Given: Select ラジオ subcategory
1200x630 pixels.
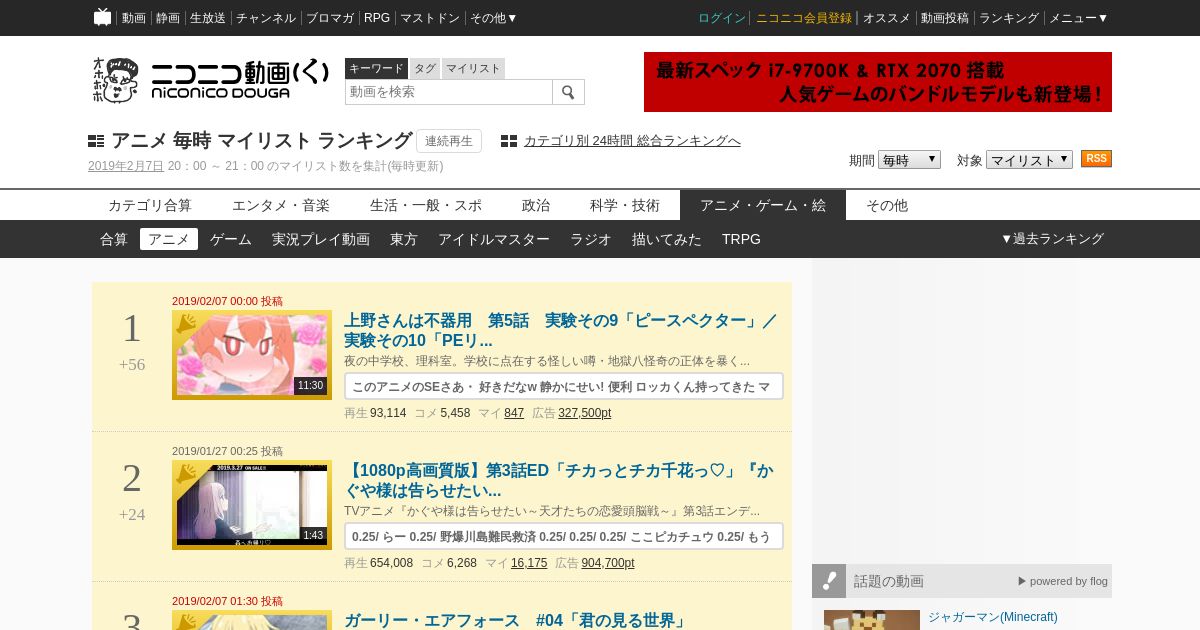Looking at the screenshot, I should coord(591,239).
